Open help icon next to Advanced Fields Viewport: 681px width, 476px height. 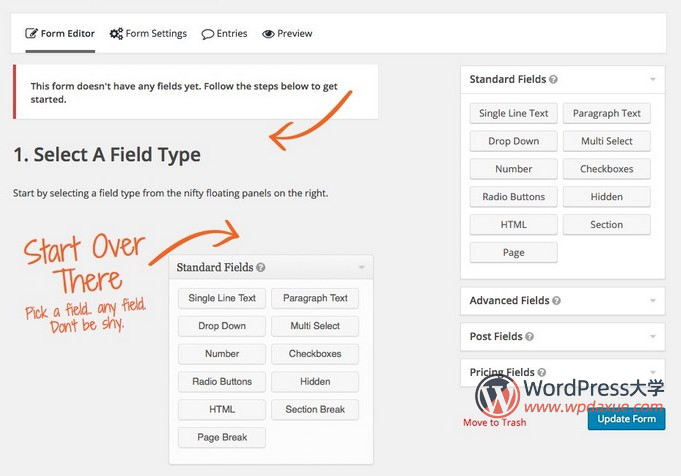tap(556, 301)
